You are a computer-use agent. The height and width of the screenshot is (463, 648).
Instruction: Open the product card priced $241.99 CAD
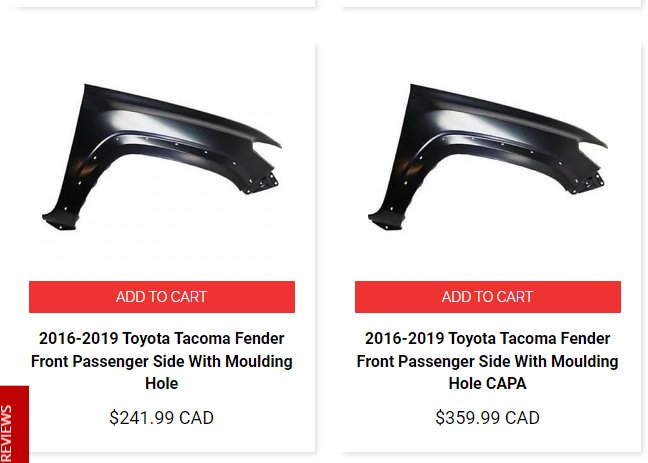point(162,248)
